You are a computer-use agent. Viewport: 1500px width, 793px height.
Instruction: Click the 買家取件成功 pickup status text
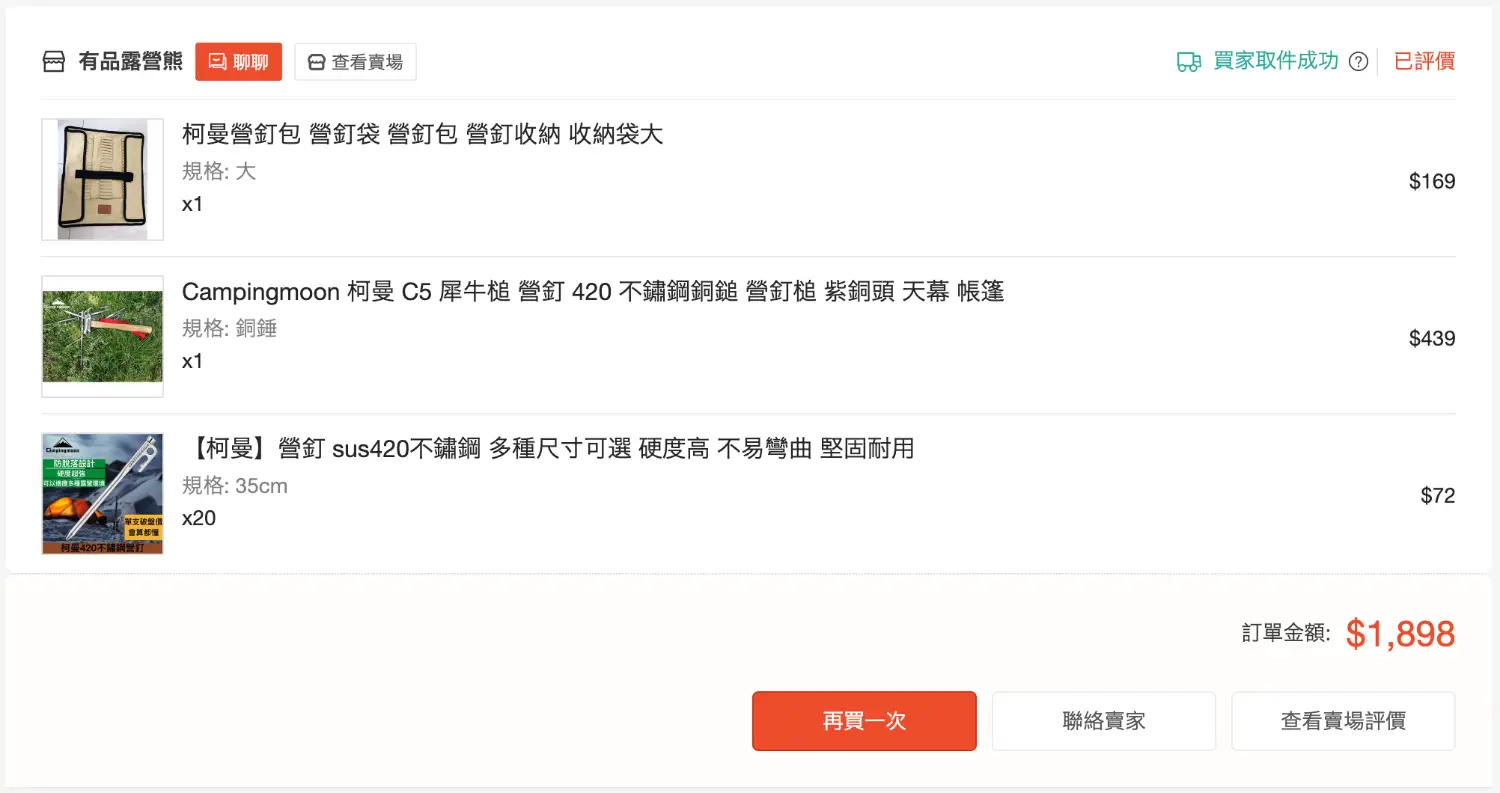tap(1275, 61)
